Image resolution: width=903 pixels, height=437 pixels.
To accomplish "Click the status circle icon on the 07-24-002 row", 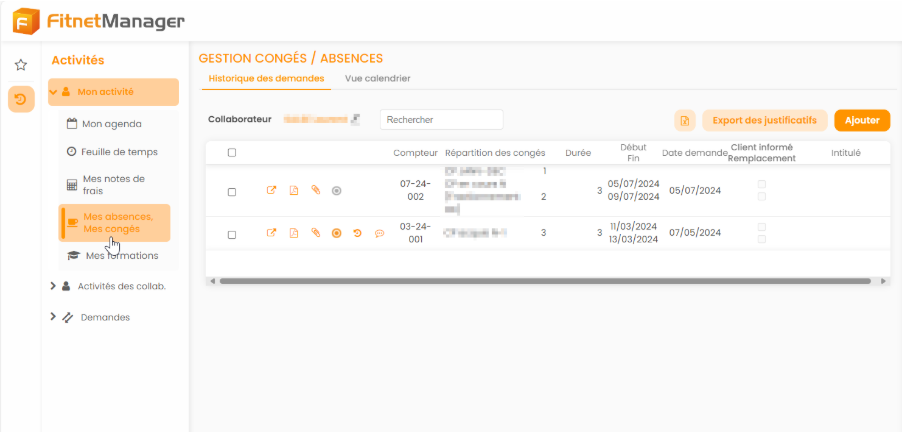I will (336, 191).
